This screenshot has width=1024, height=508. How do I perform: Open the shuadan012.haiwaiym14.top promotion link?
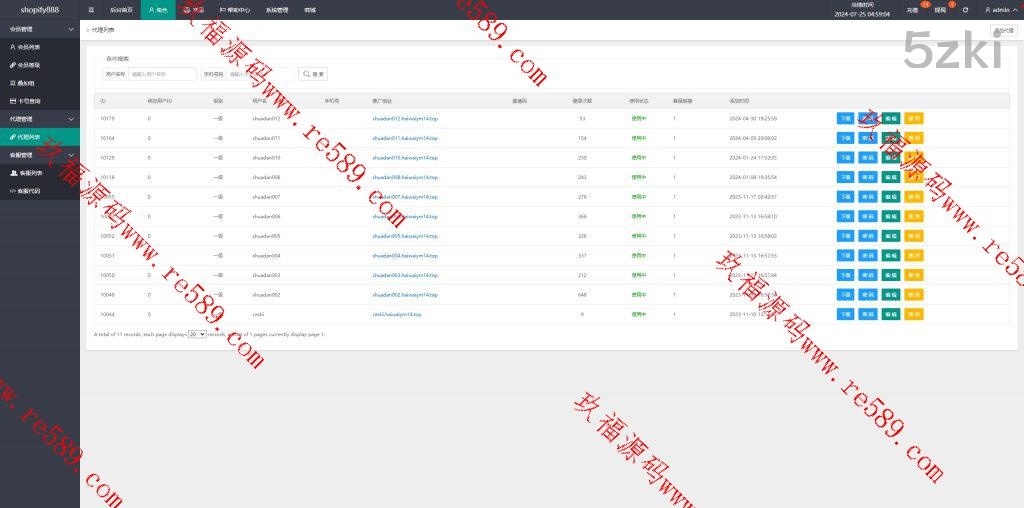404,118
